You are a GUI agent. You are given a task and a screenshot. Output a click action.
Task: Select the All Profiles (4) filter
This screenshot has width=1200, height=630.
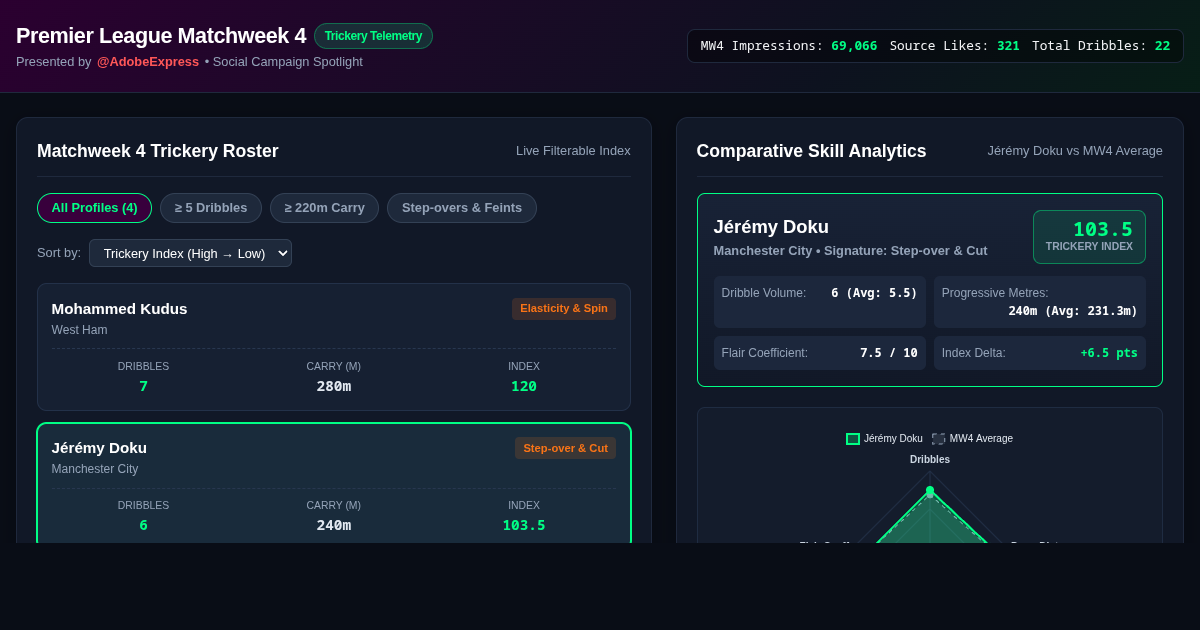coord(94,208)
